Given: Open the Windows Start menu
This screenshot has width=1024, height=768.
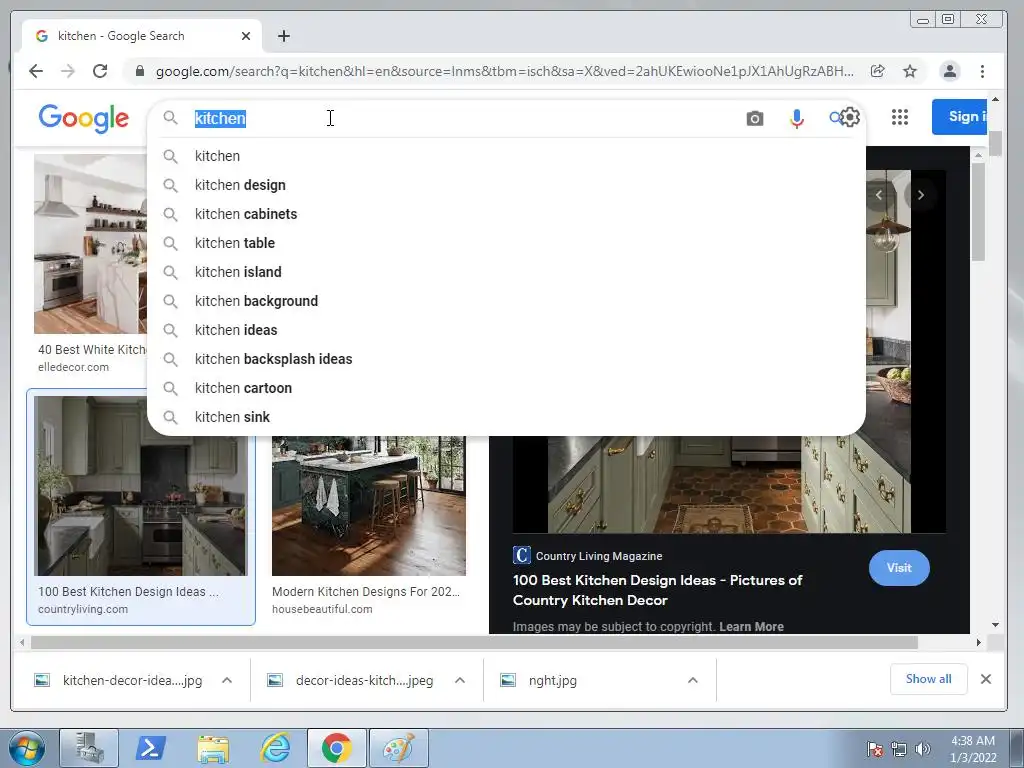Looking at the screenshot, I should coord(27,748).
